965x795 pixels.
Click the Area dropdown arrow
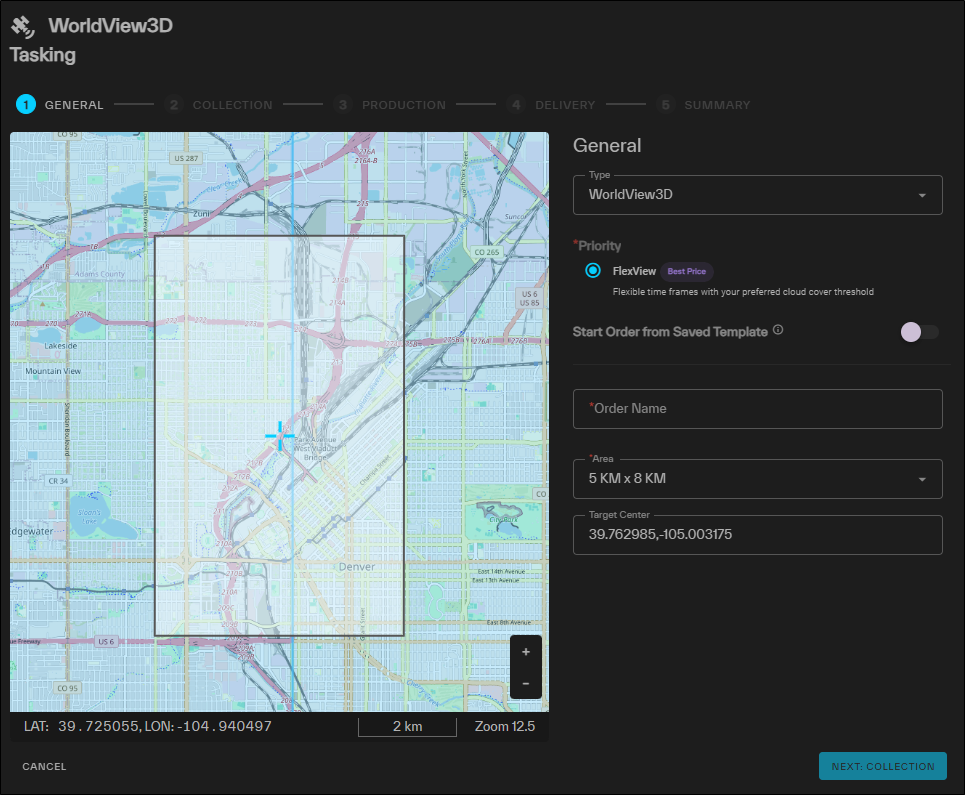(922, 479)
